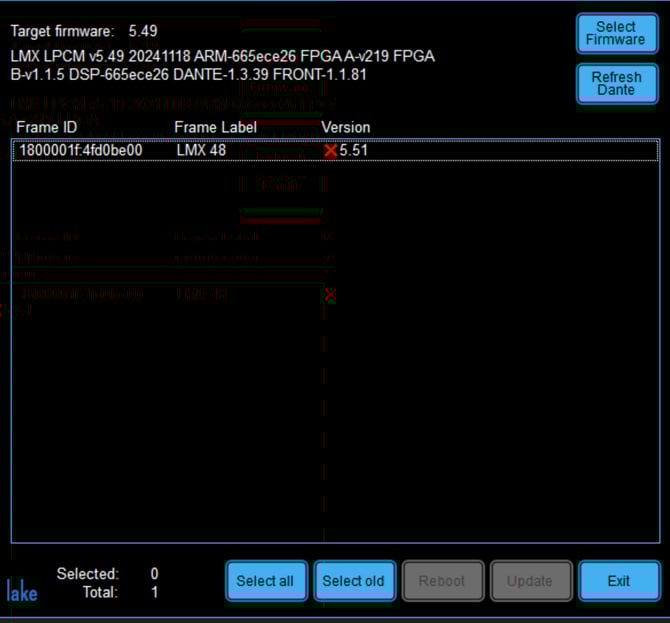Screen dimensions: 670x623
Task: Click the LMX LPCM v5.49 firmware description
Action: [x=223, y=65]
